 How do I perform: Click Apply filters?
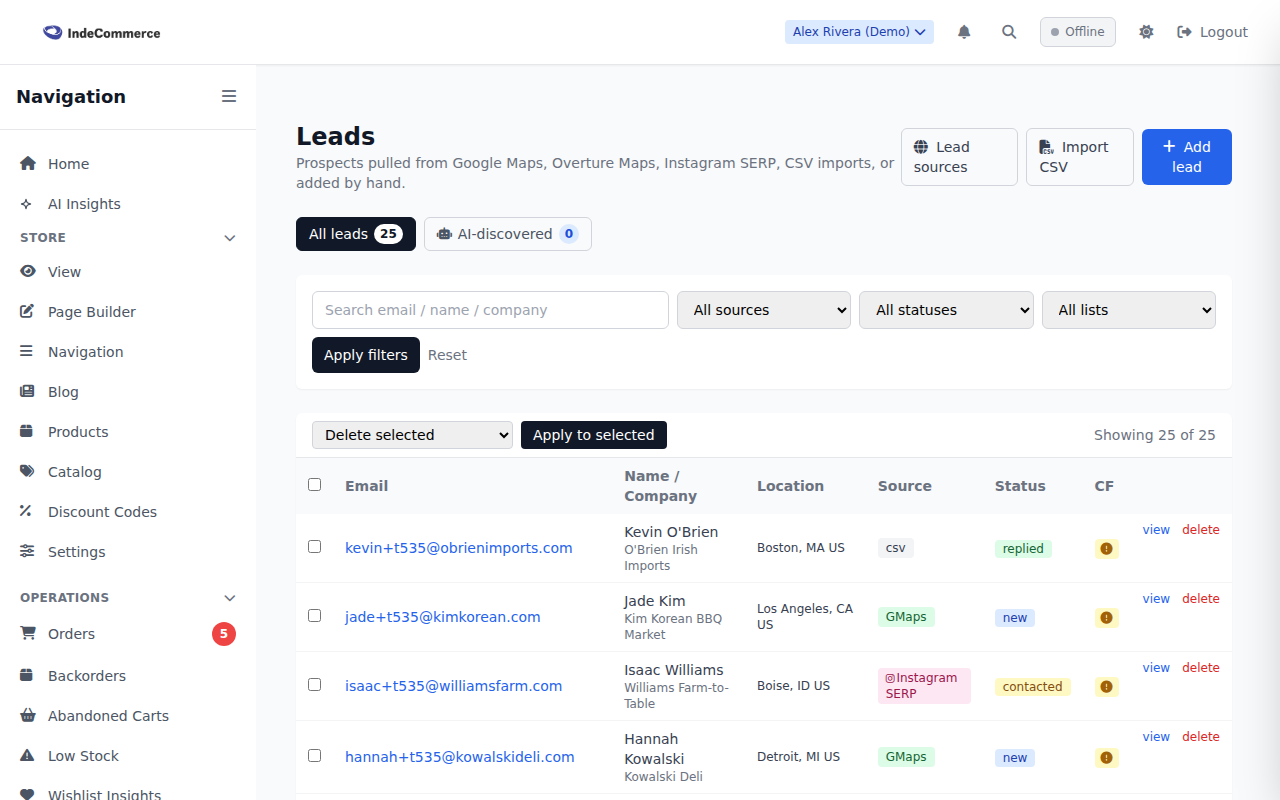366,355
